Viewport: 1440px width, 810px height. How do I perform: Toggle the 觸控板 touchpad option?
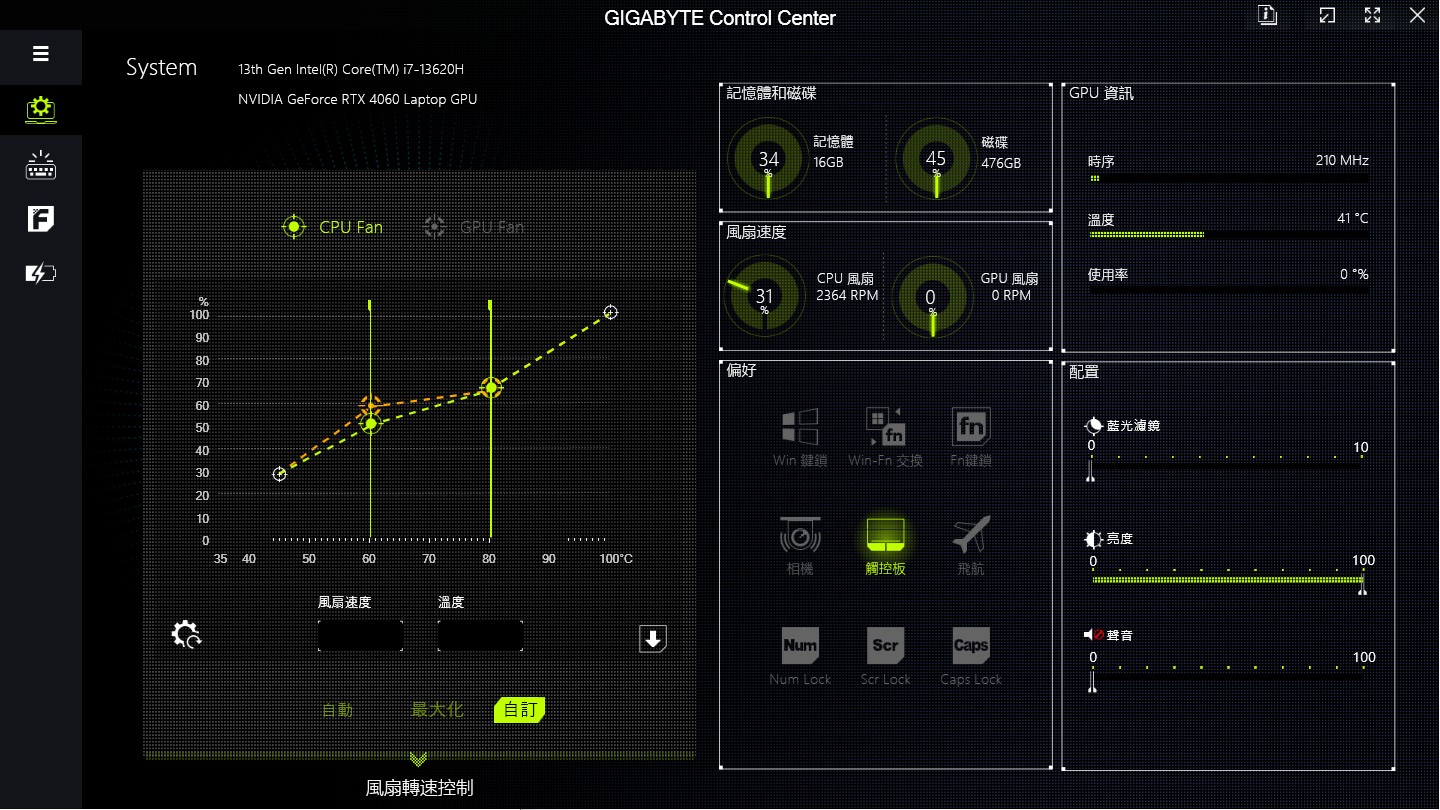[x=885, y=546]
